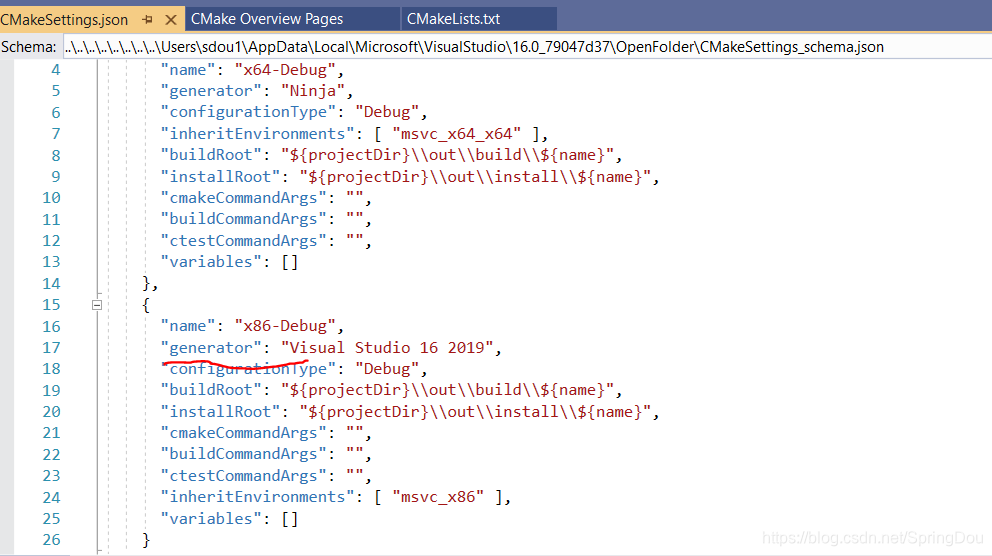Click "buildCommandArgs" key on line 11

click(x=244, y=219)
